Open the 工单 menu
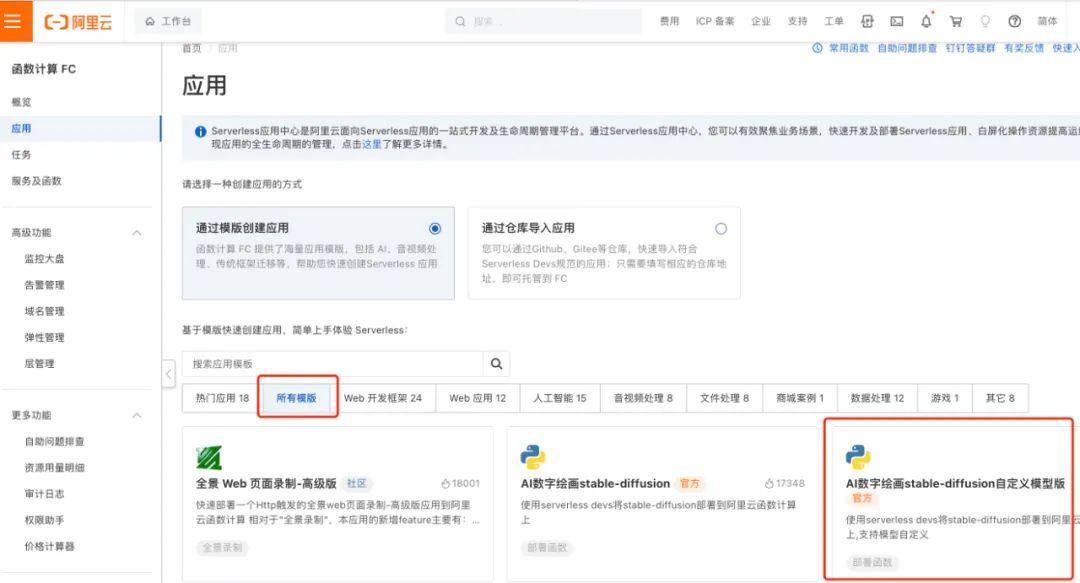The width and height of the screenshot is (1080, 583). click(x=833, y=21)
